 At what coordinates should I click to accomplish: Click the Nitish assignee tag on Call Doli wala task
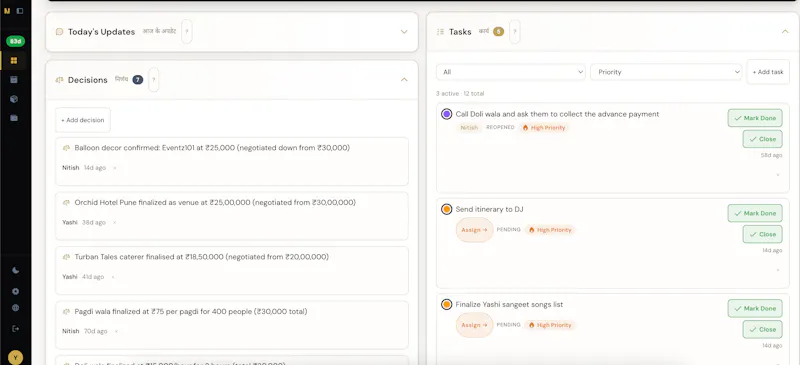coord(469,128)
